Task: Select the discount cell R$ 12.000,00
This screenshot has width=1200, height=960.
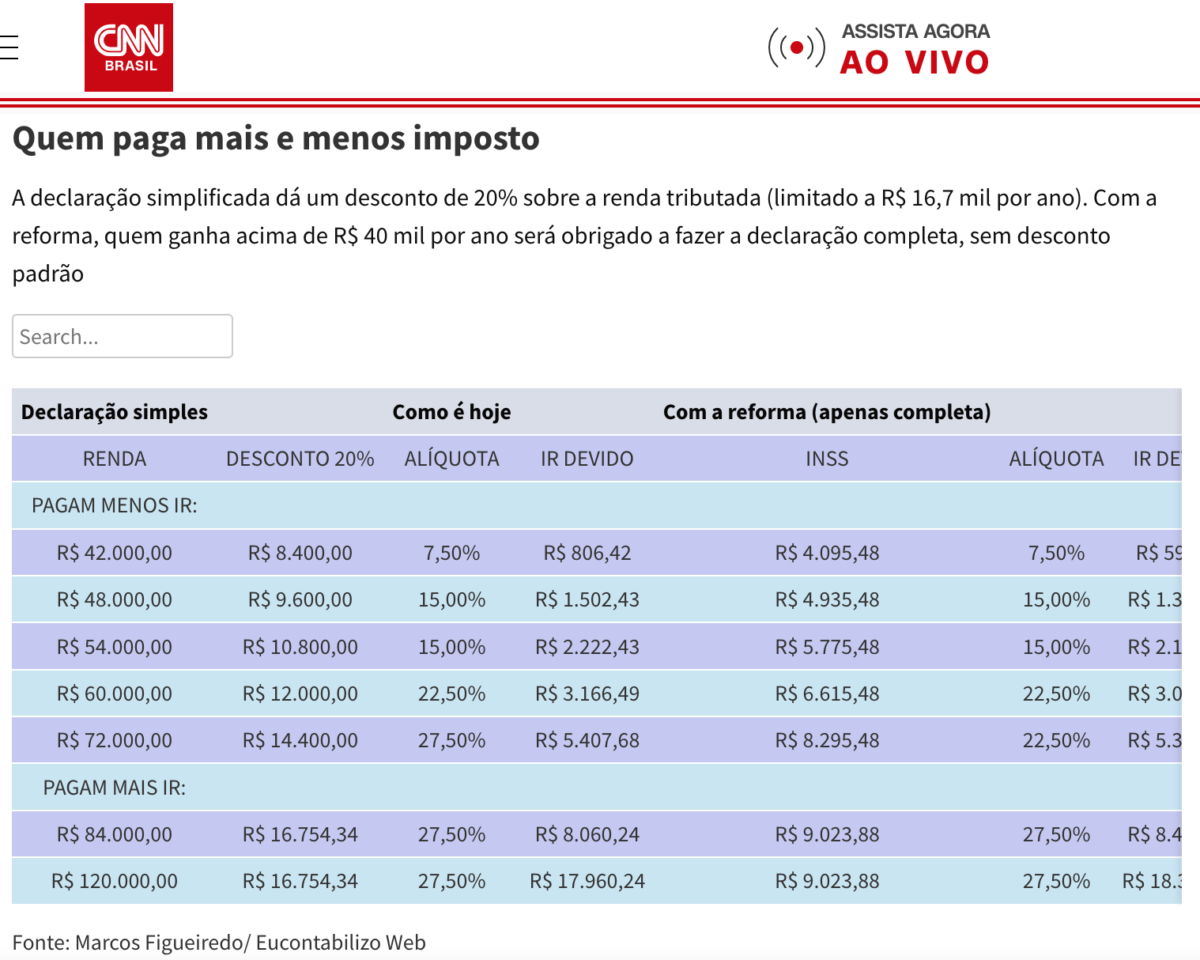Action: tap(300, 694)
